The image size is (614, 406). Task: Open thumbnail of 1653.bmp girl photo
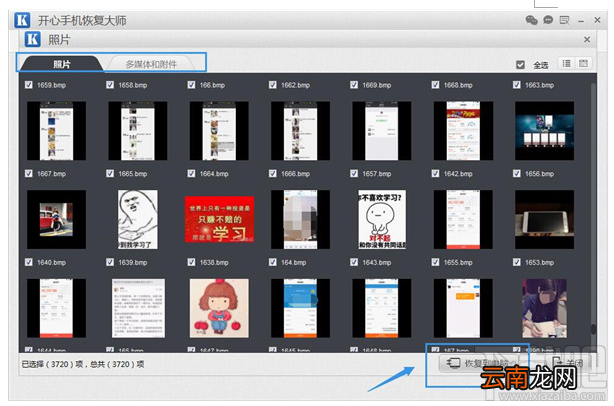pyautogui.click(x=544, y=308)
